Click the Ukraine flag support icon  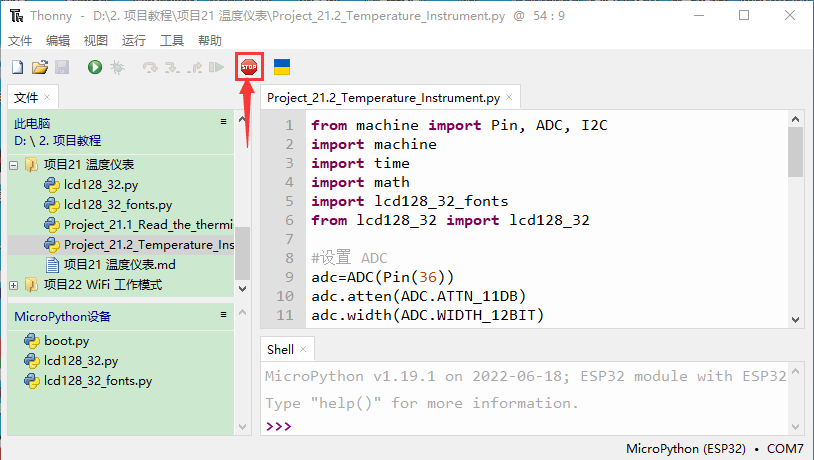tap(282, 67)
